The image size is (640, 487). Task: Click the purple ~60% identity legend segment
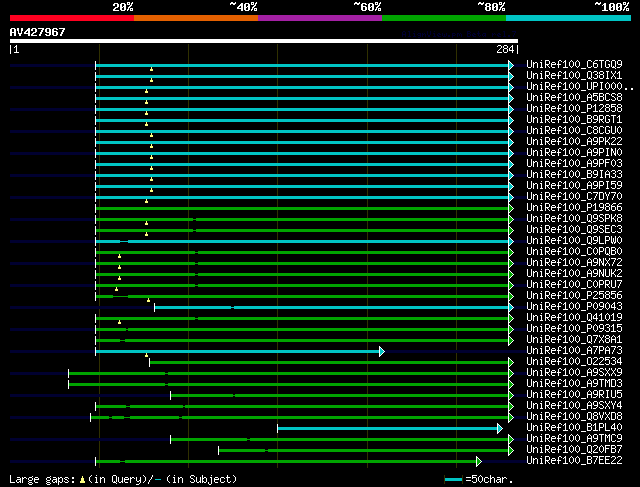tap(319, 18)
